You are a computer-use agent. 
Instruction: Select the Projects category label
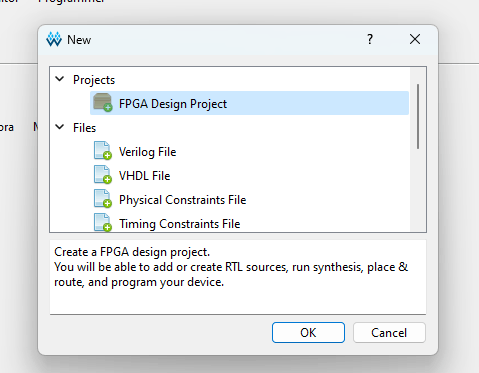[94, 80]
